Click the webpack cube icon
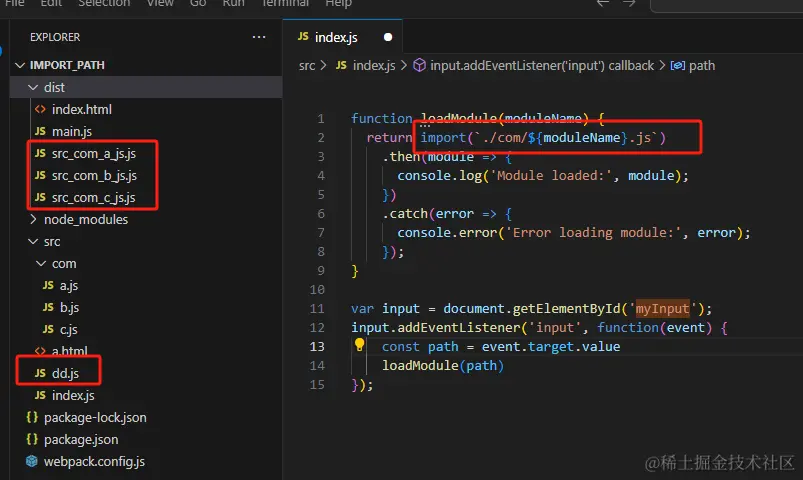 (32, 461)
